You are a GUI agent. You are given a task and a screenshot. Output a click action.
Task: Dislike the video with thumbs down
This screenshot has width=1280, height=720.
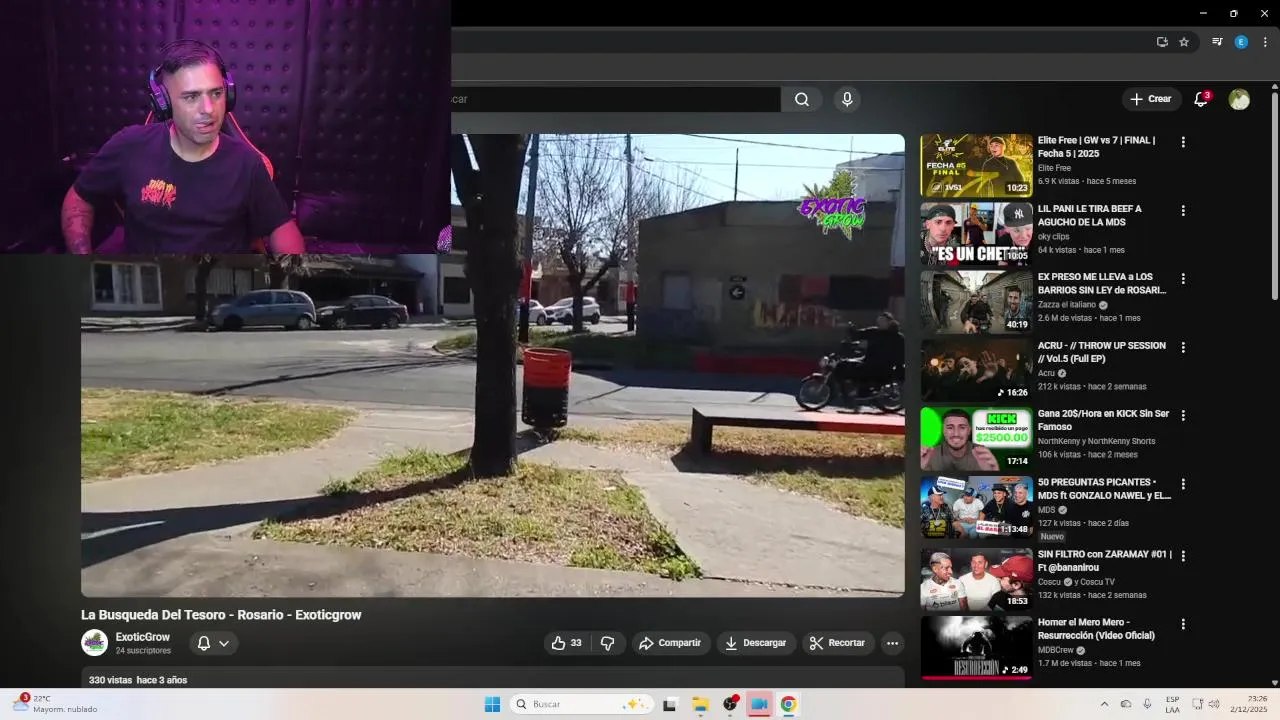click(x=607, y=643)
